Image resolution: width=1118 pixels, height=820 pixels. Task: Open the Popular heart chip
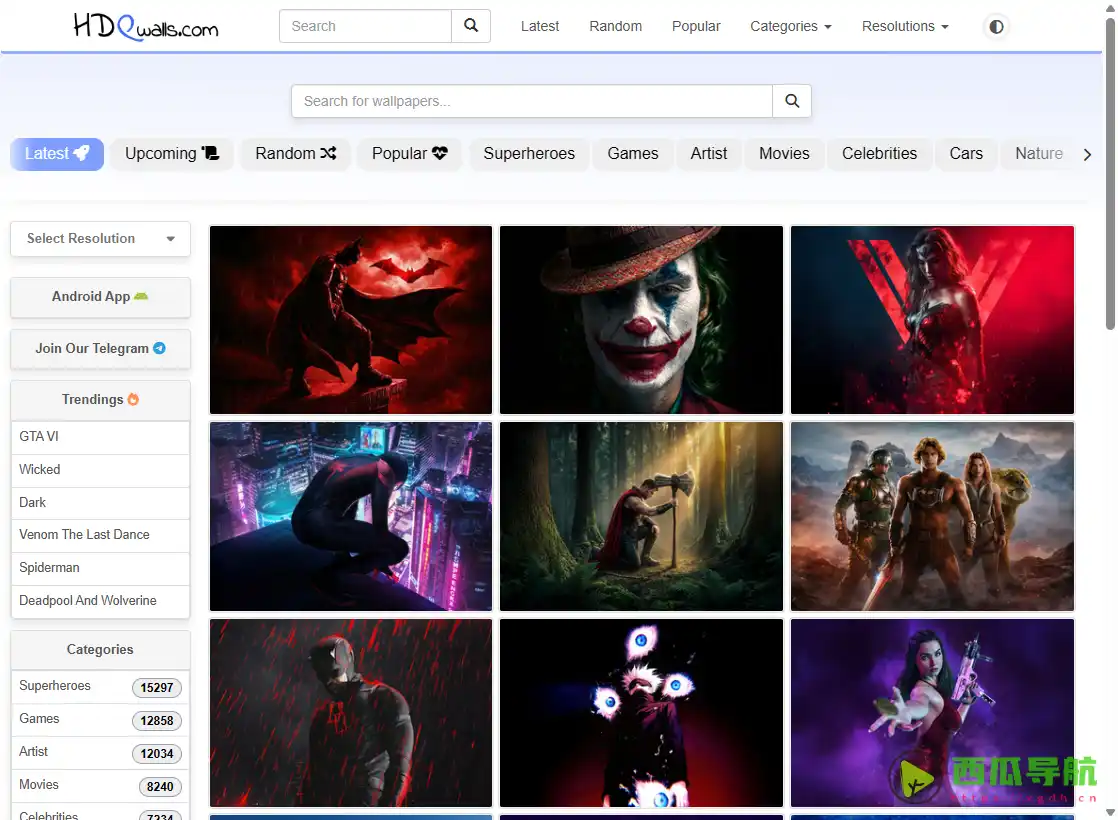pos(409,154)
